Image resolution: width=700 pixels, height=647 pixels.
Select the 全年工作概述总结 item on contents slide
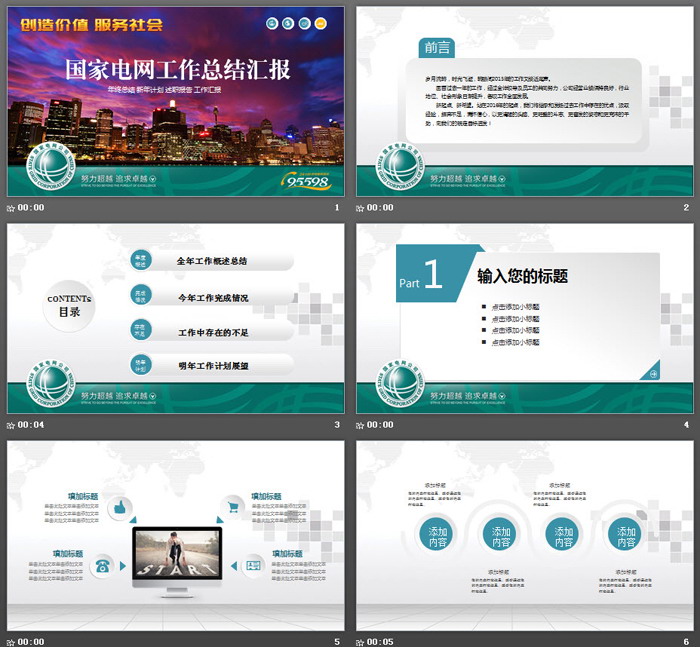coord(212,261)
